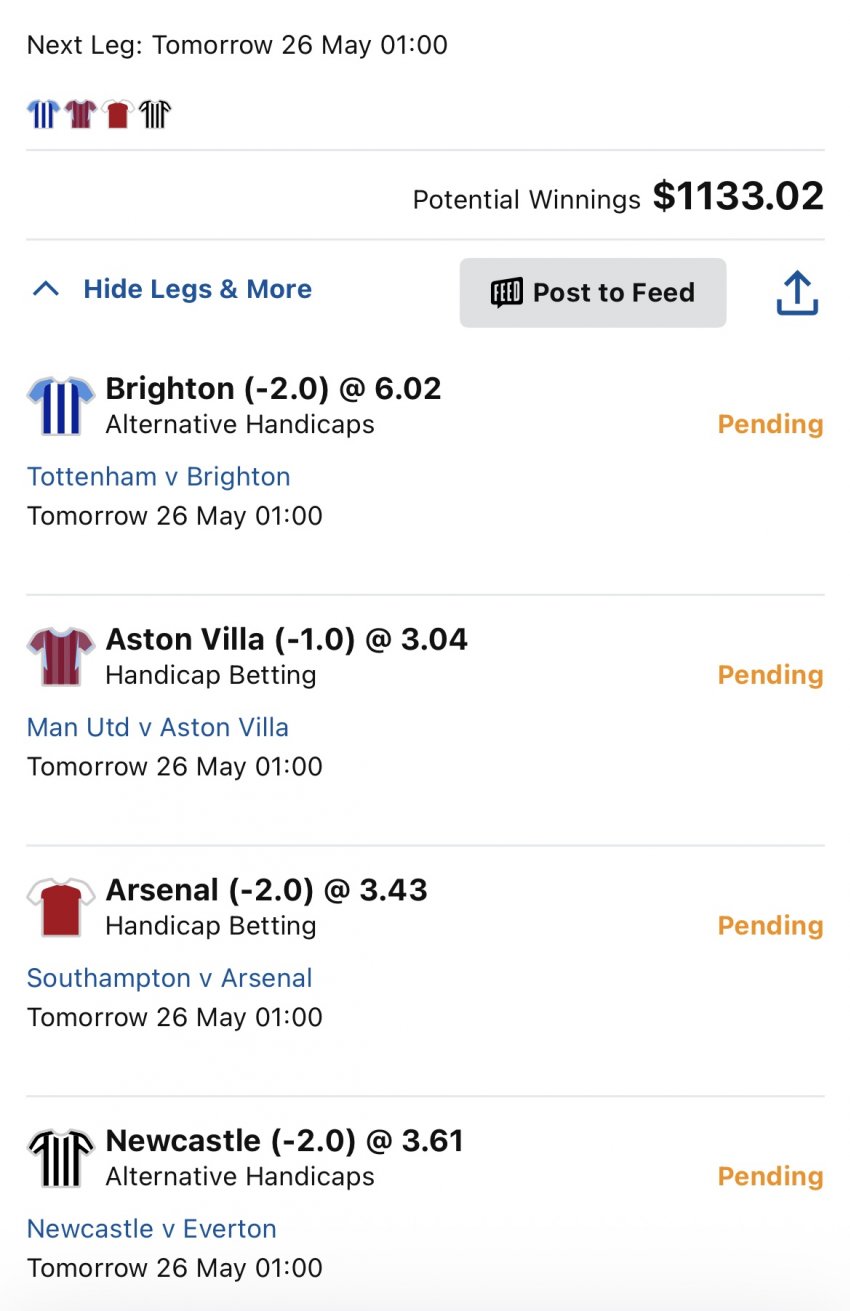
Task: Click small claret jersey under Next Leg
Action: 80,114
